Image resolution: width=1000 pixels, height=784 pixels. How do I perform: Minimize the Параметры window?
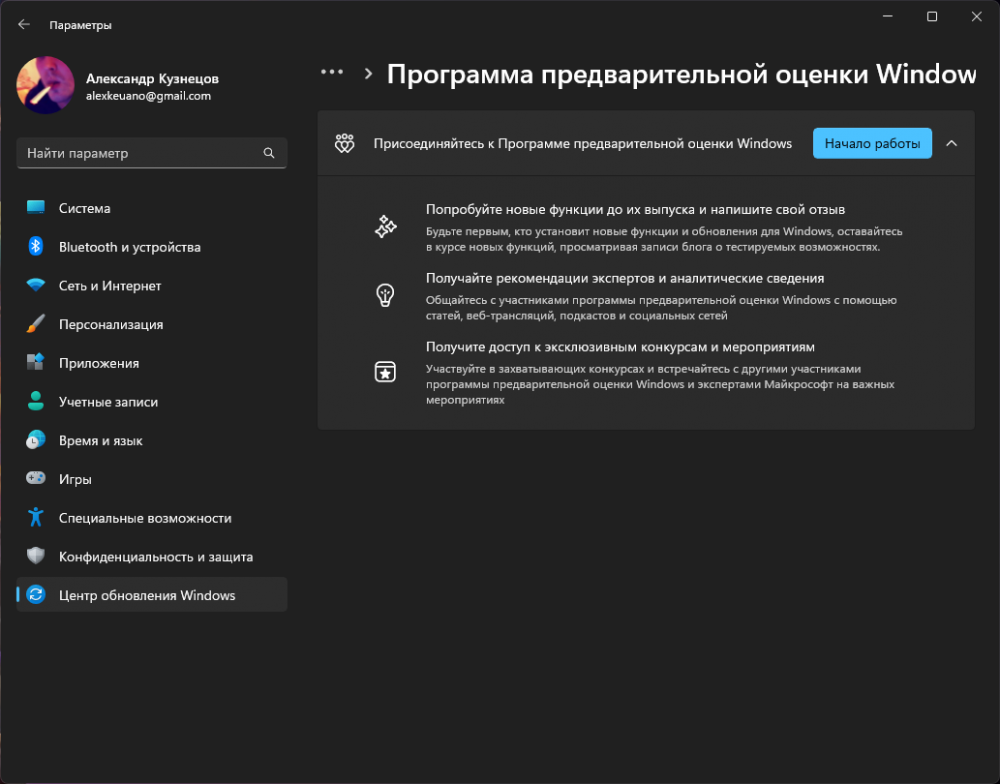887,16
